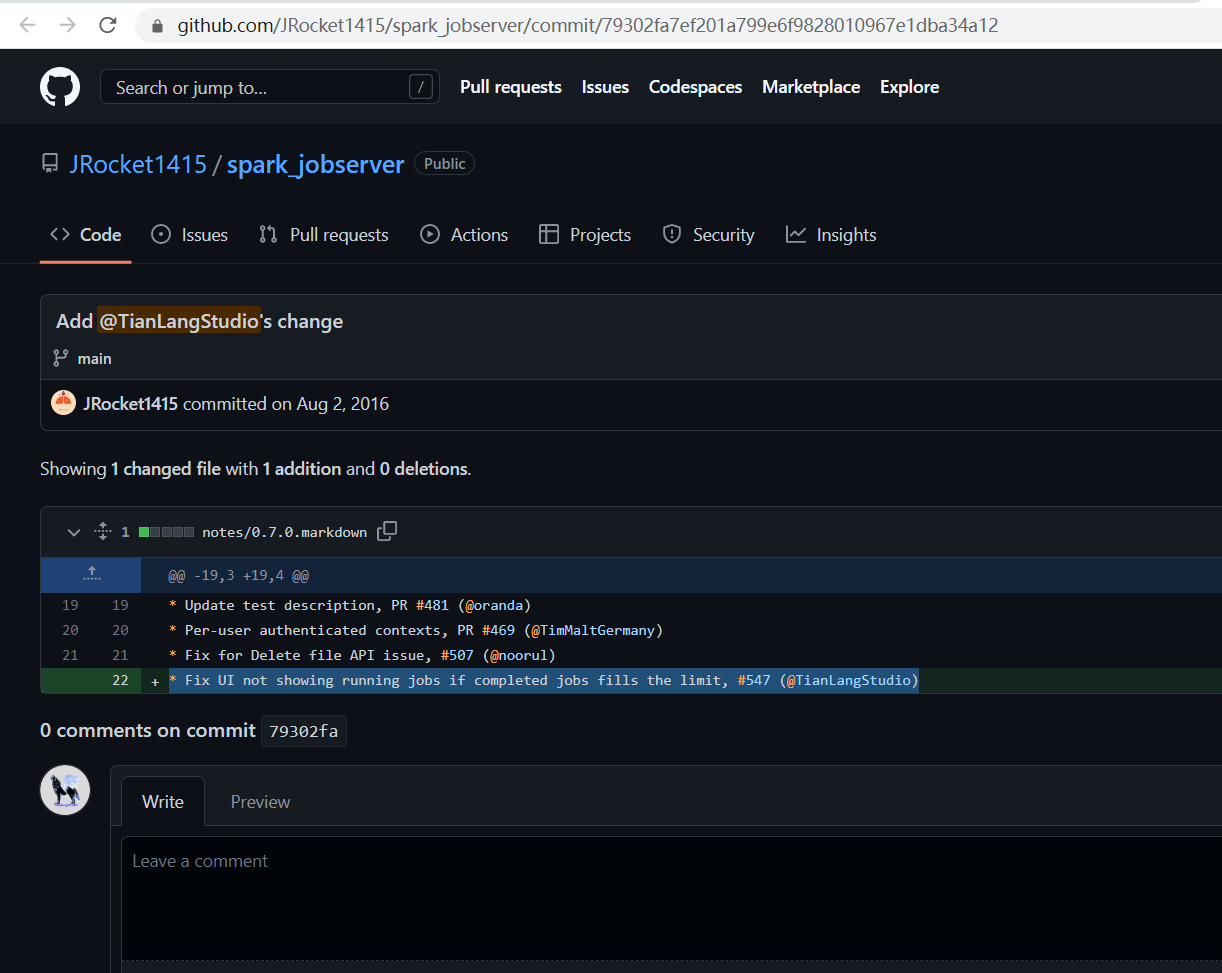Select the Projects tab
The height and width of the screenshot is (973, 1222).
point(585,235)
